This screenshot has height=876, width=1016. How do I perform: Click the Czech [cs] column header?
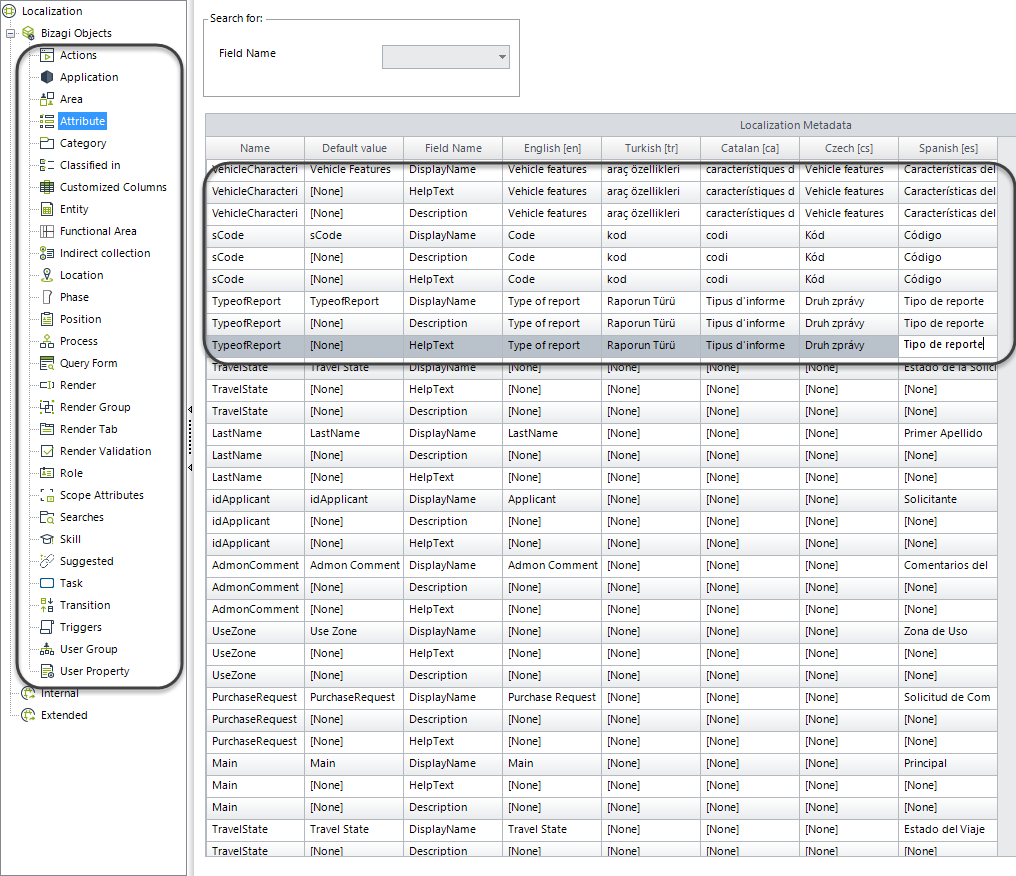pos(849,148)
